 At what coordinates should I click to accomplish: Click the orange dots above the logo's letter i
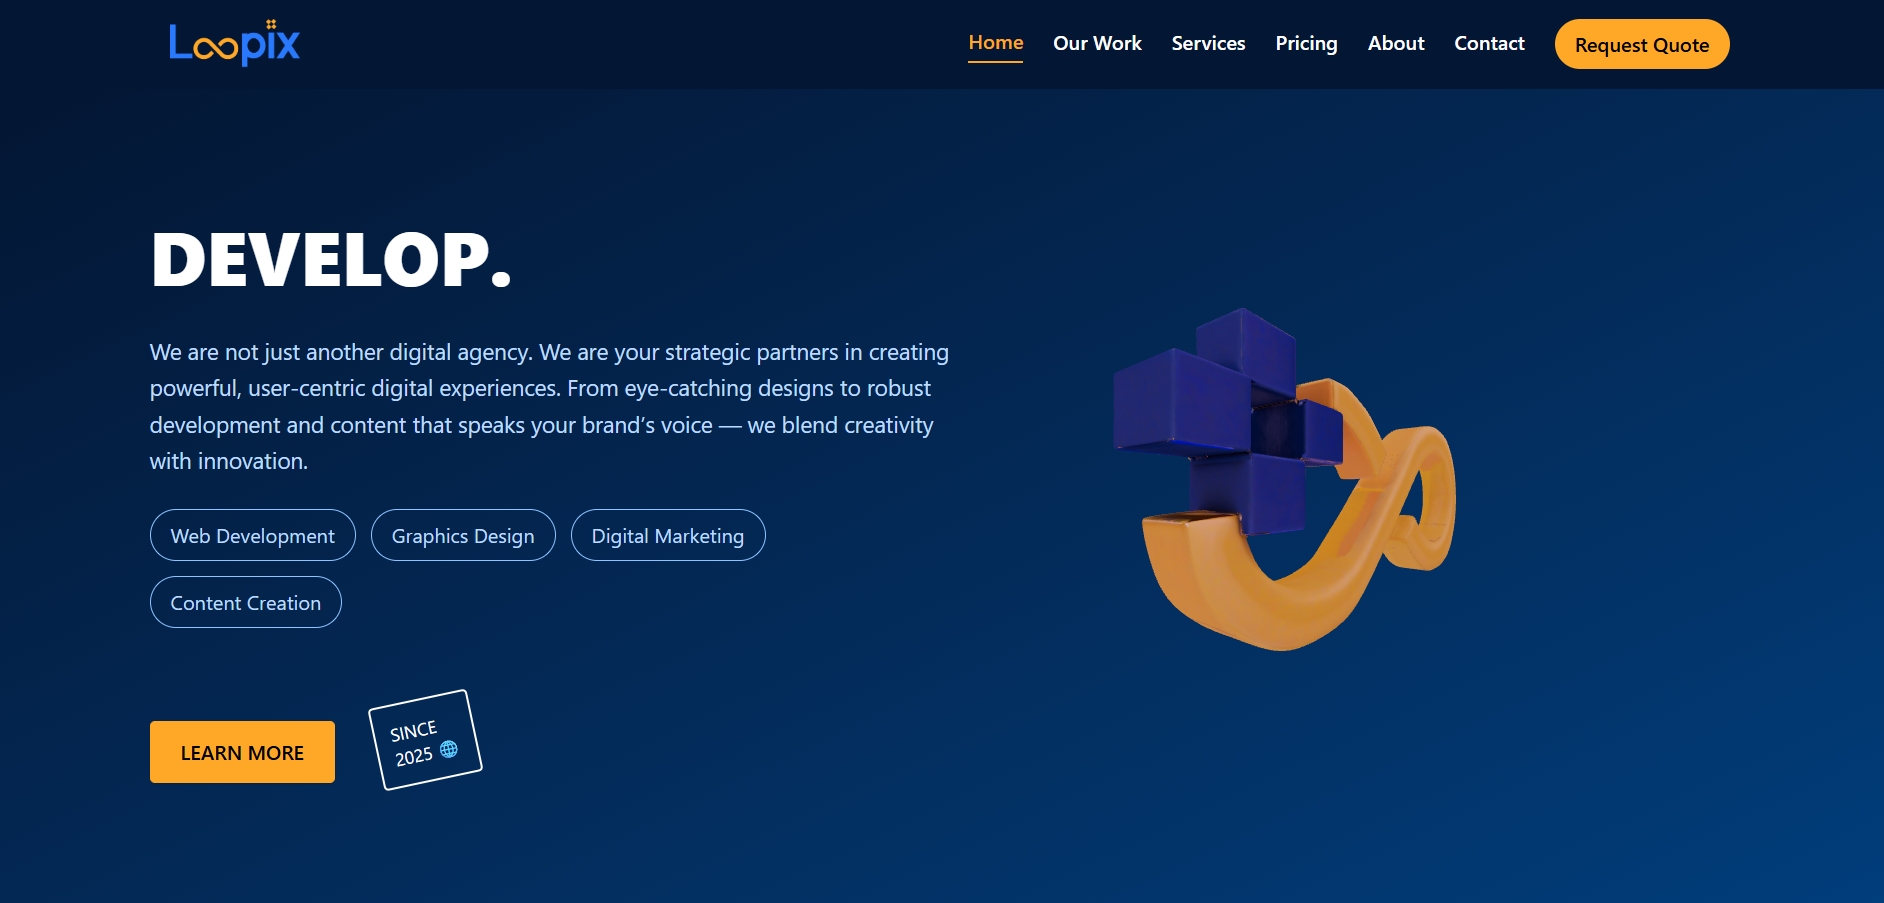271,24
